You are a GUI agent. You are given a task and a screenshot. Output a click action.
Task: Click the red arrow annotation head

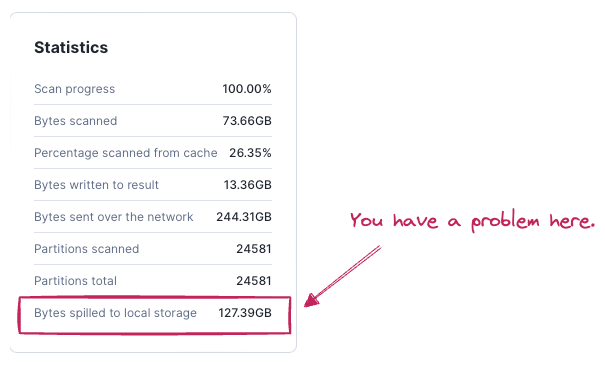pyautogui.click(x=311, y=300)
